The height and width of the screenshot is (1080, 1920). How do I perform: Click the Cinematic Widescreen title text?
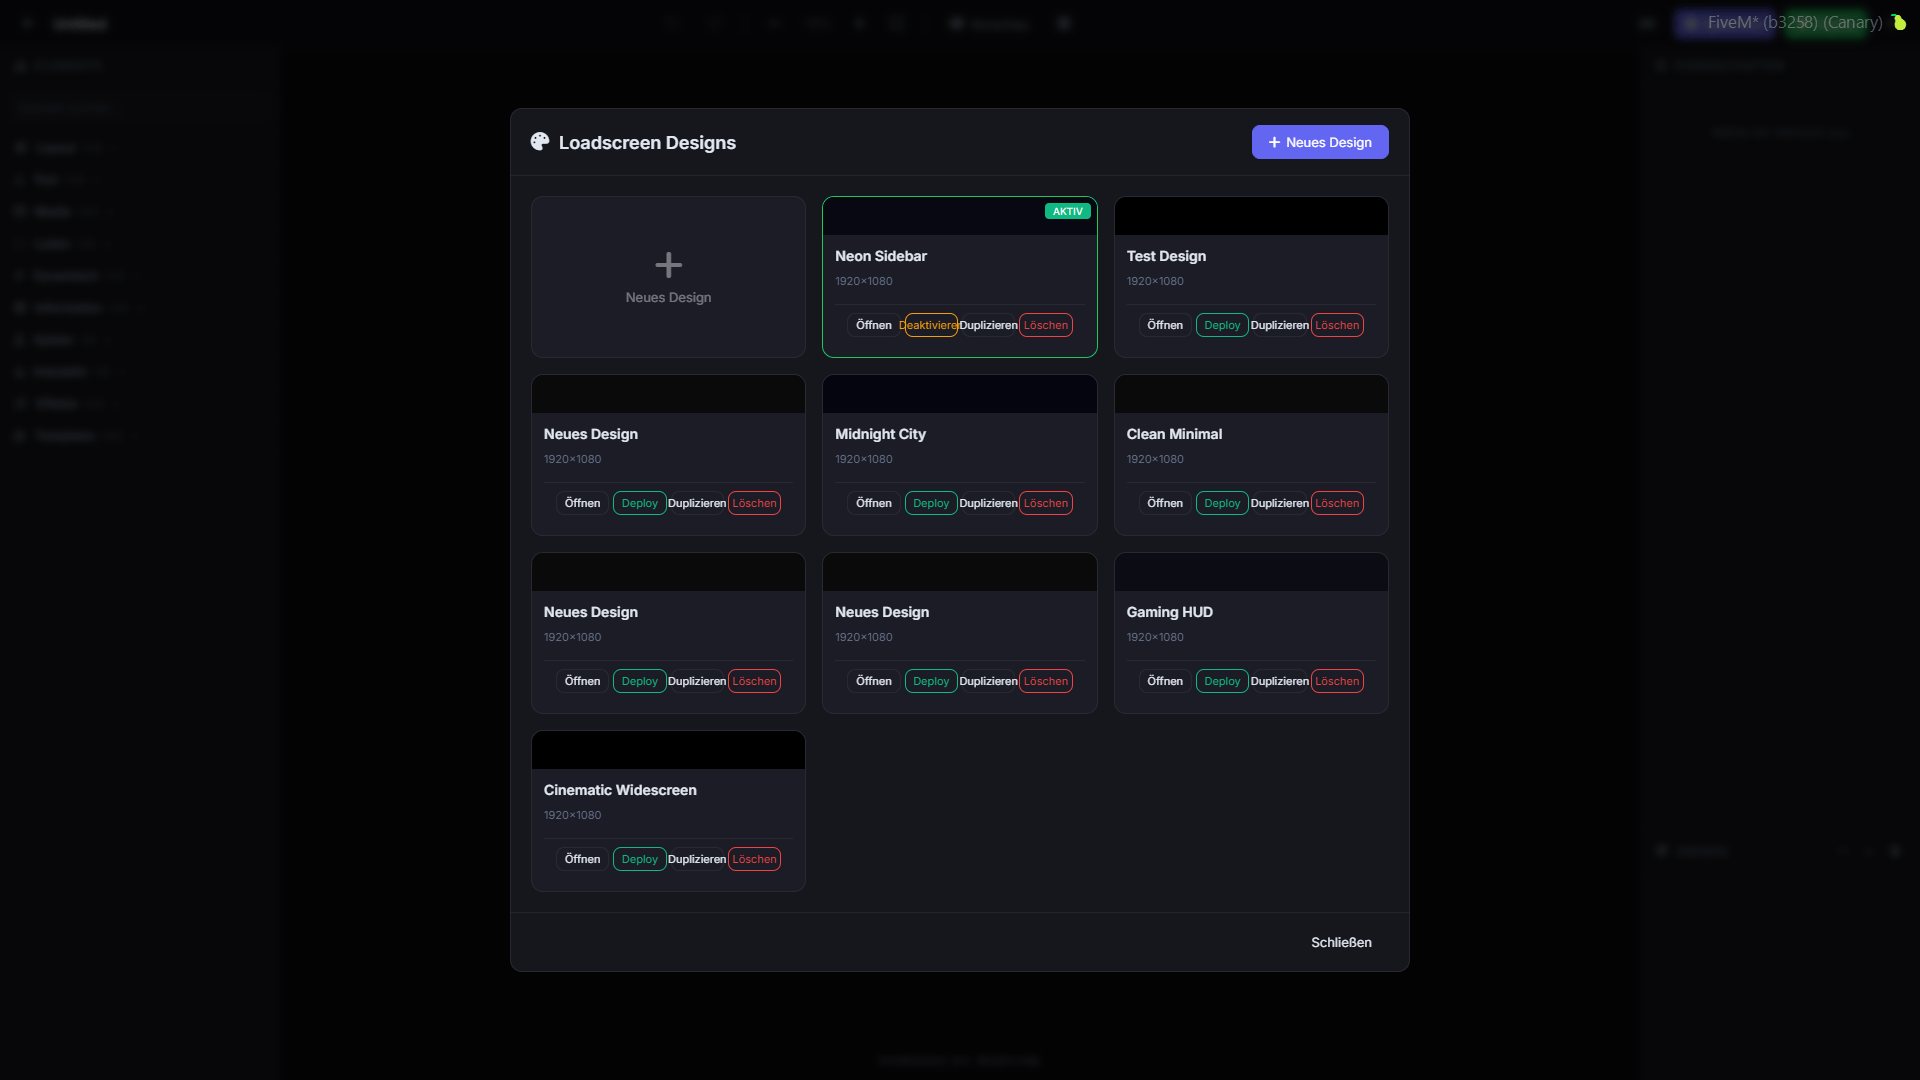(x=620, y=790)
